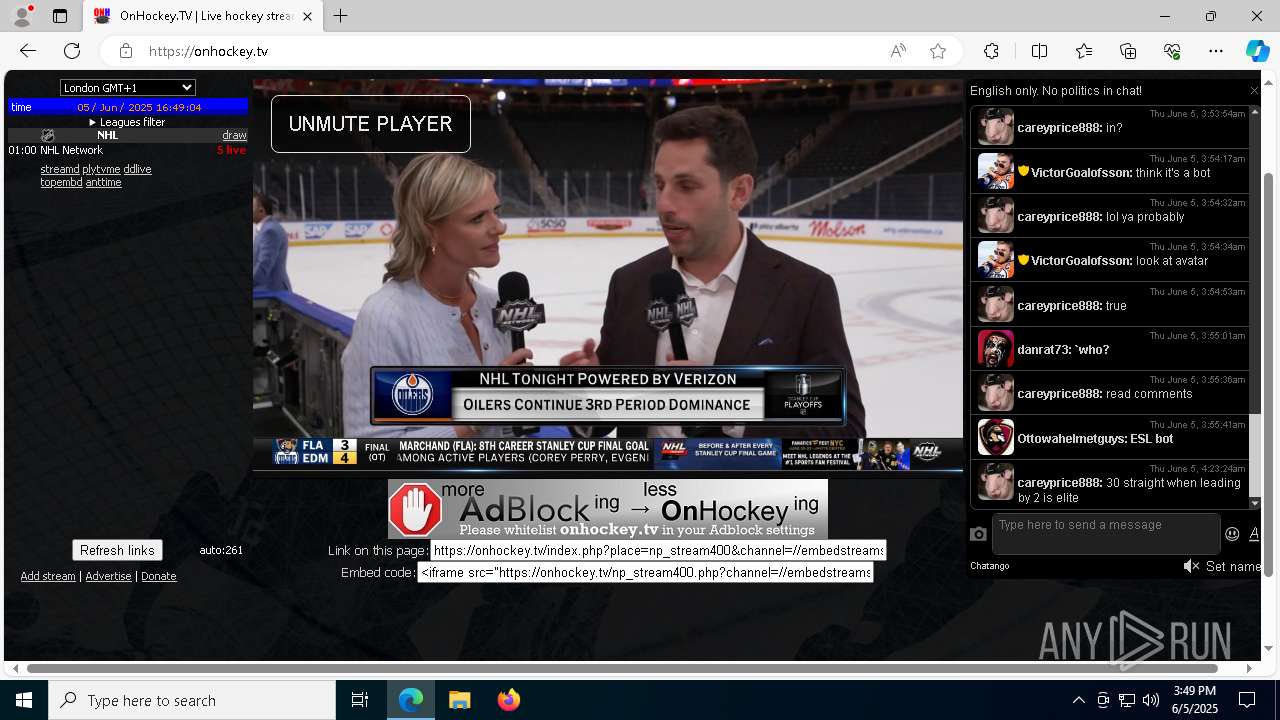Click the Refresh links button

[x=117, y=550]
